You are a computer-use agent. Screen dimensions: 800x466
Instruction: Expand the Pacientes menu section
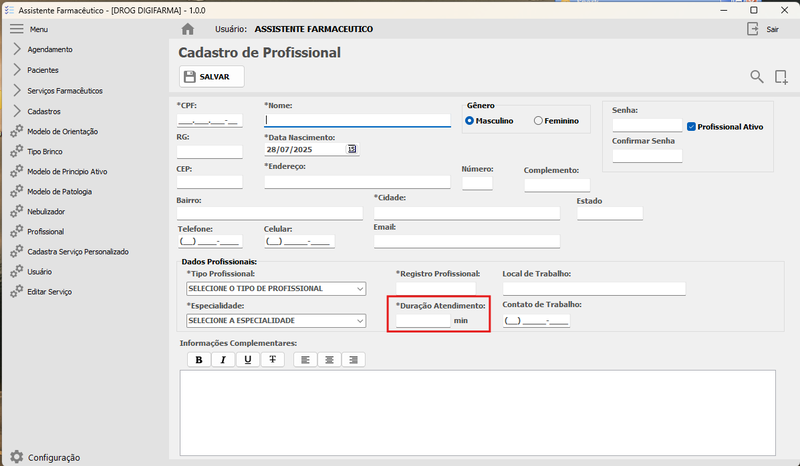17,69
